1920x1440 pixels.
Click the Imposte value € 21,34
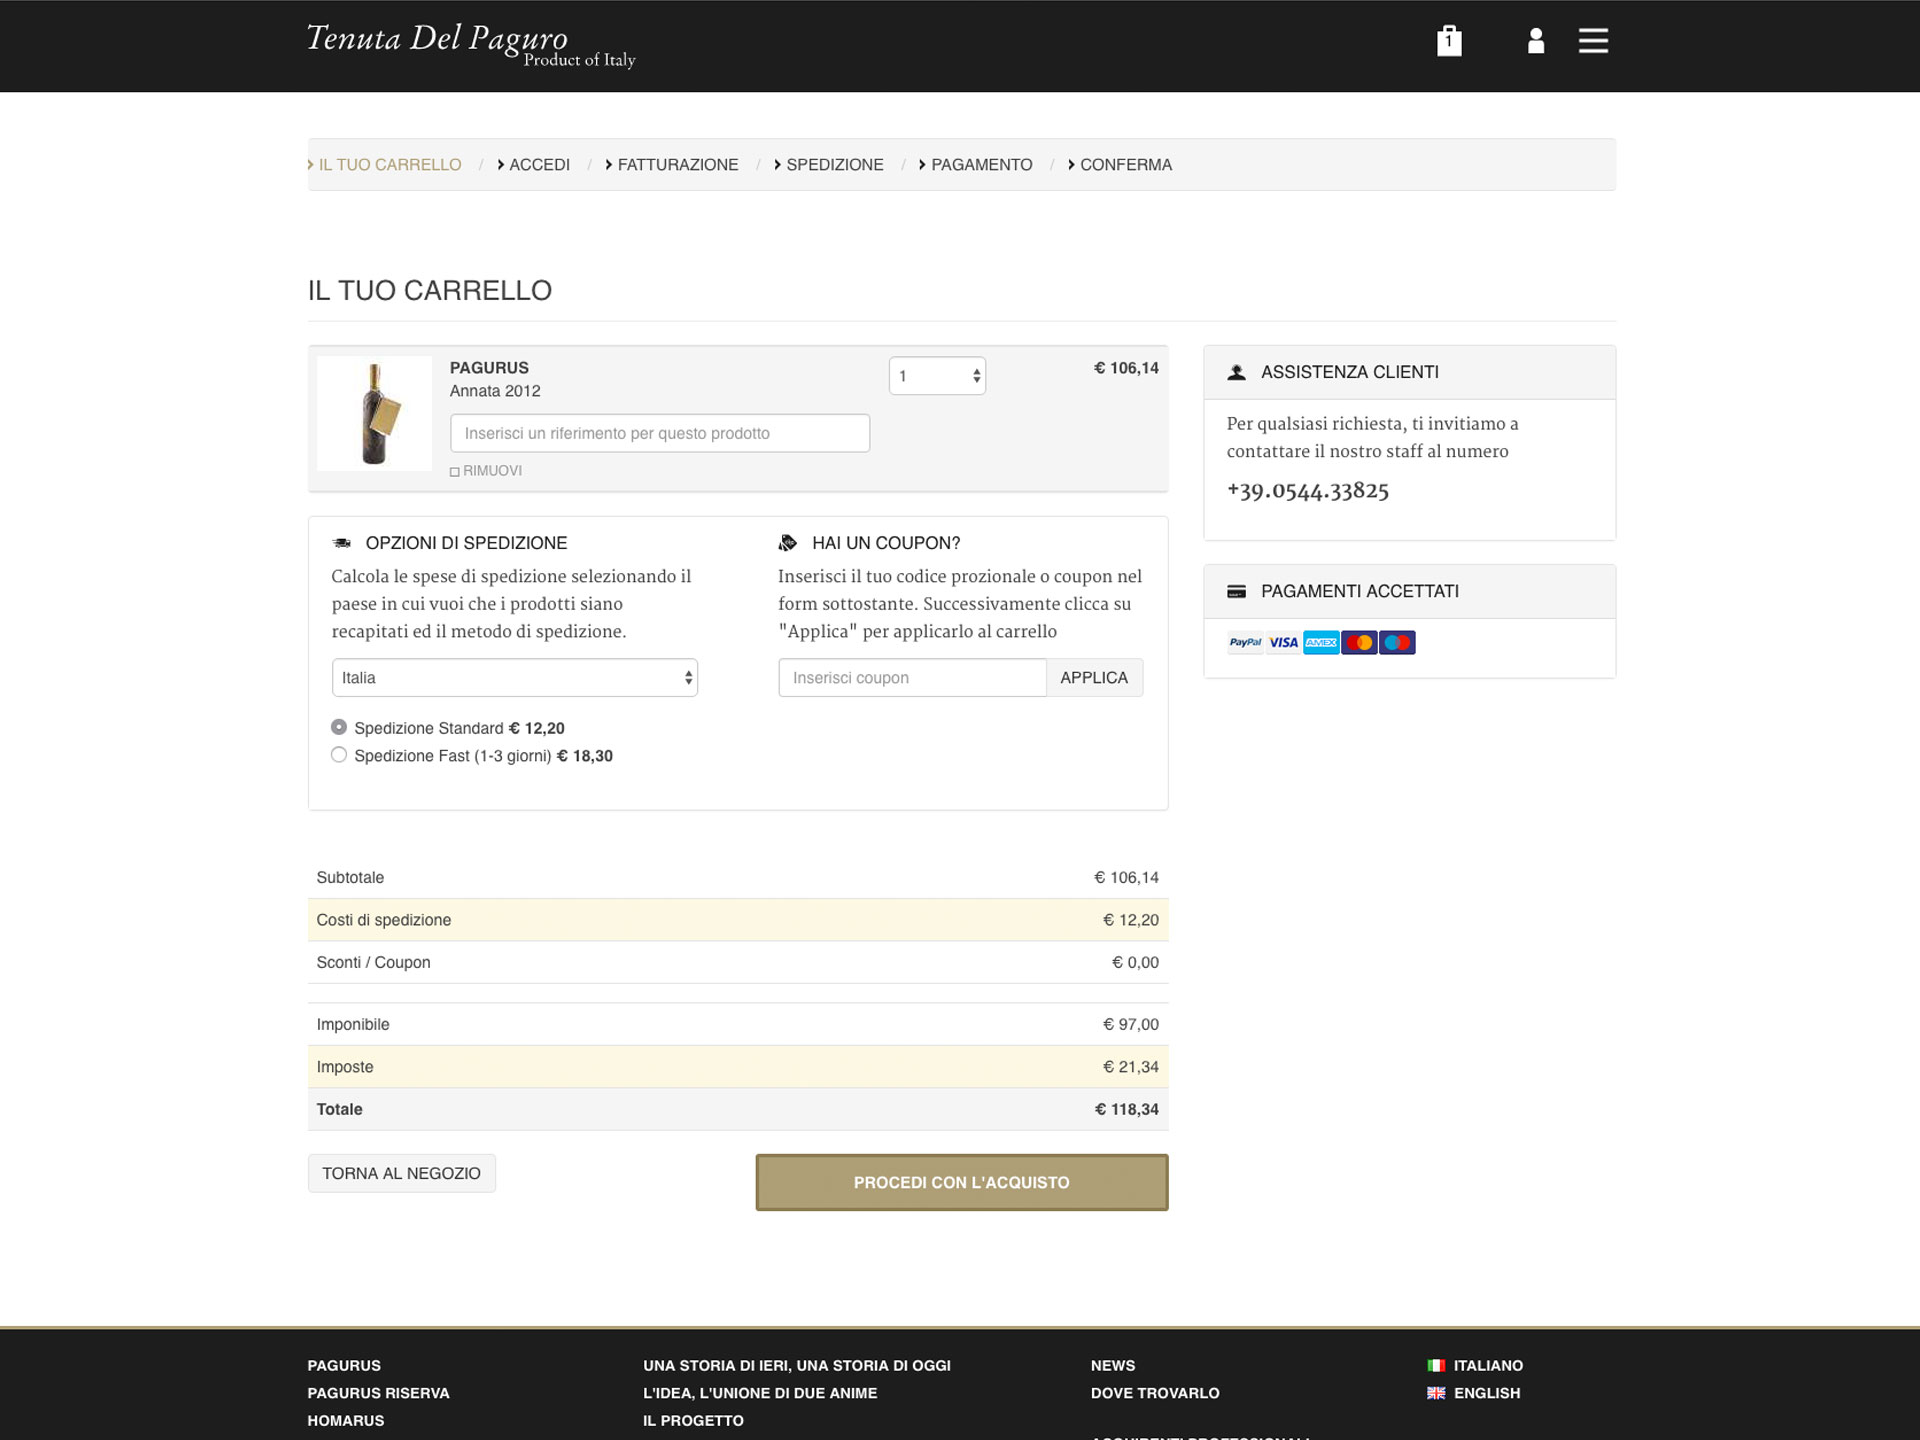1131,1067
